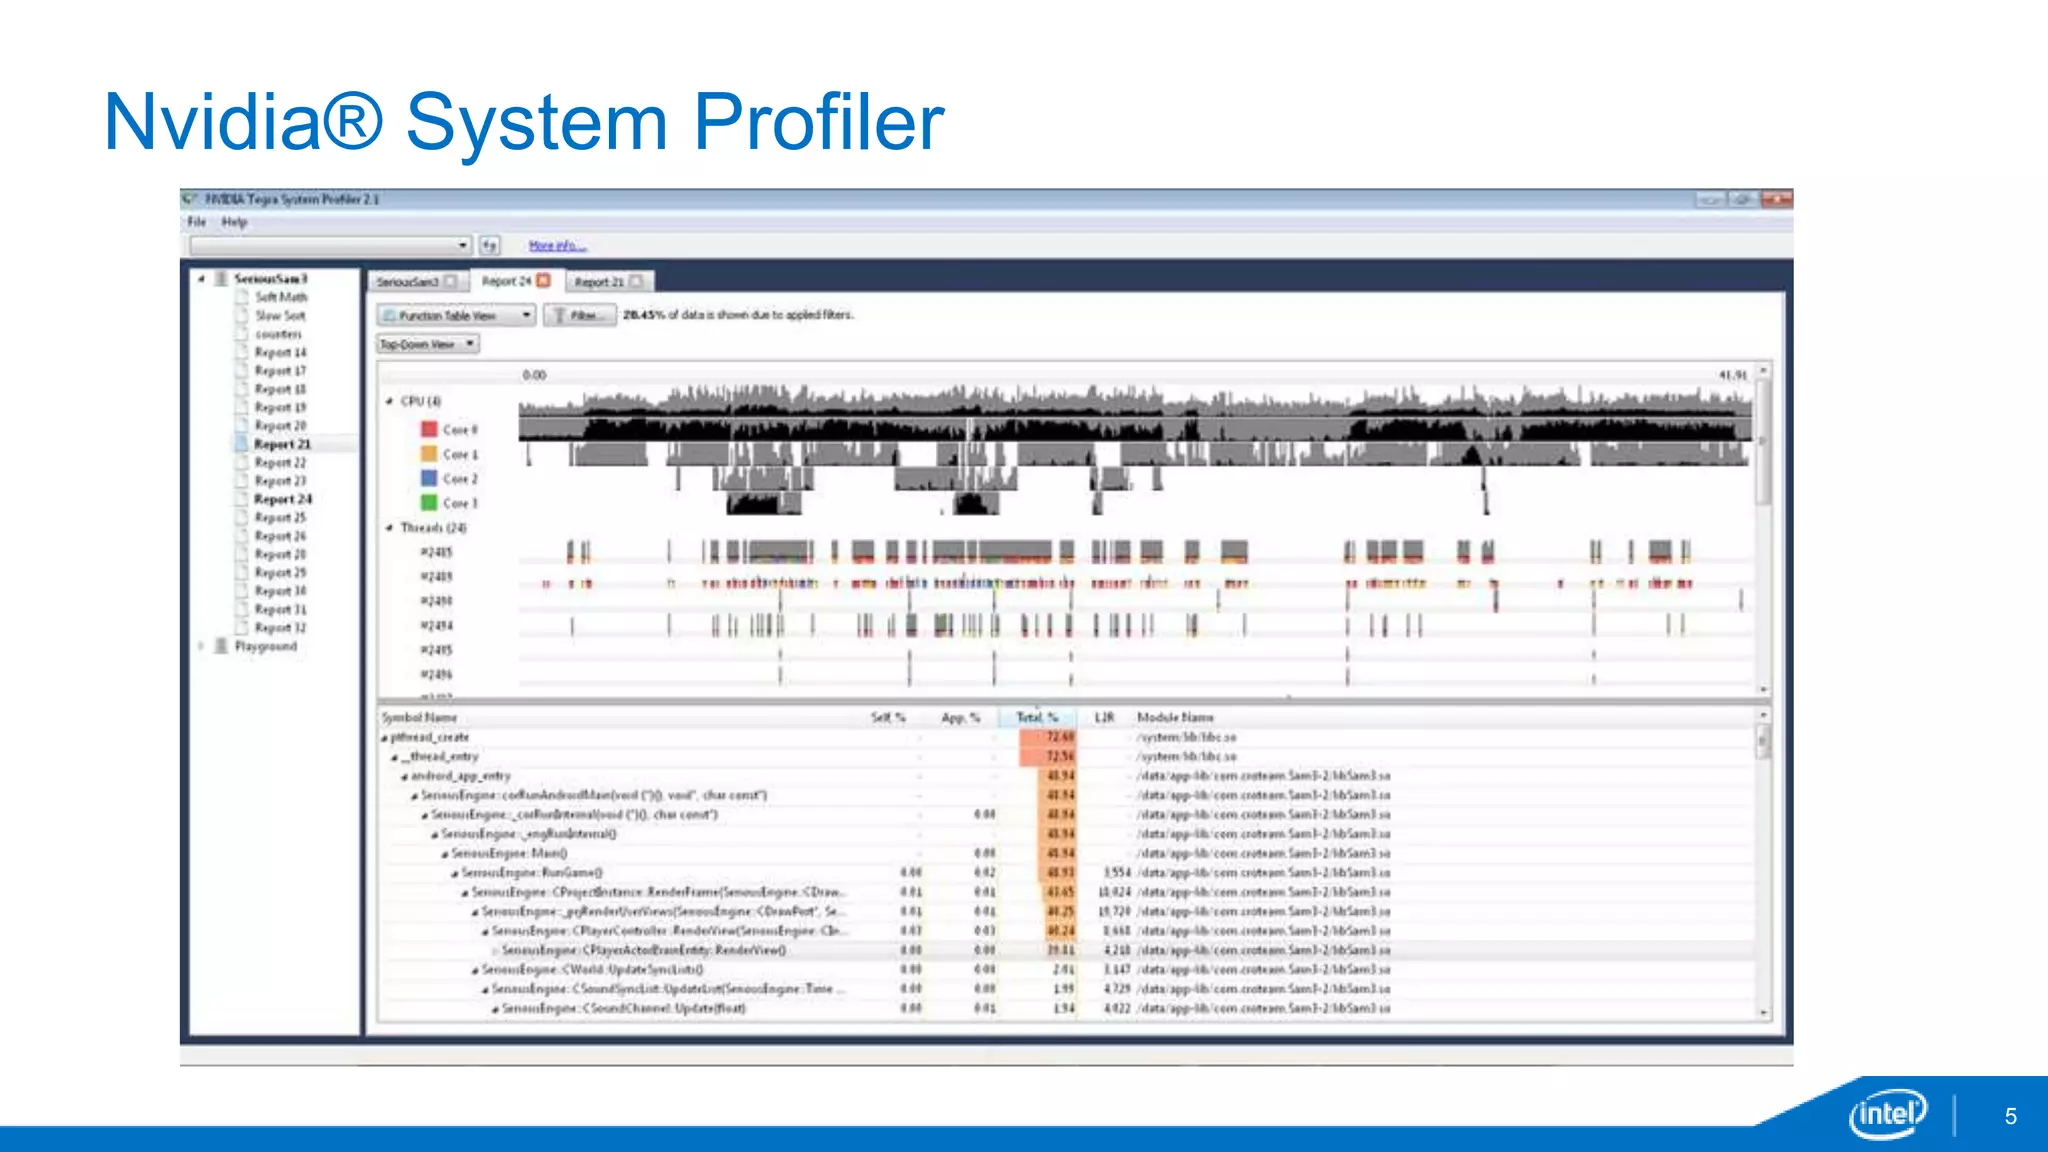Image resolution: width=2048 pixels, height=1152 pixels.
Task: Click the SeriousSam3 project icon in the tree
Action: click(221, 278)
